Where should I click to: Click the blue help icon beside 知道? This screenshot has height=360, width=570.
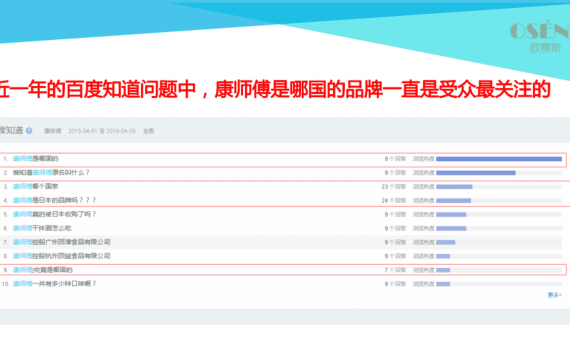(29, 131)
